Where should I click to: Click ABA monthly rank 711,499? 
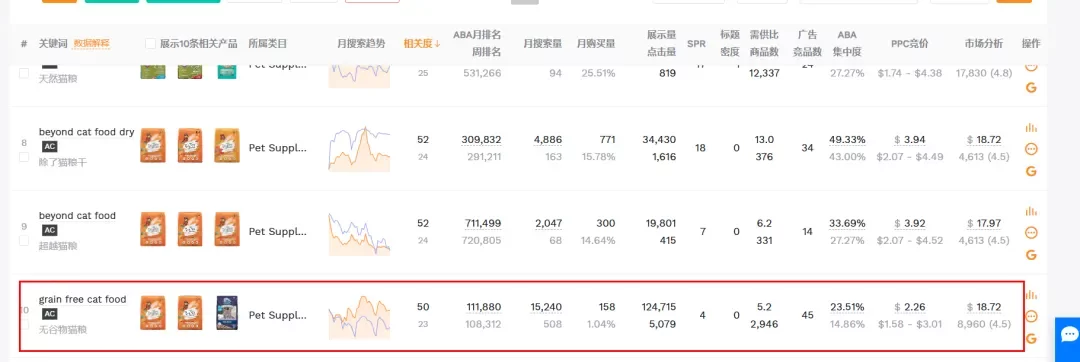pos(484,224)
